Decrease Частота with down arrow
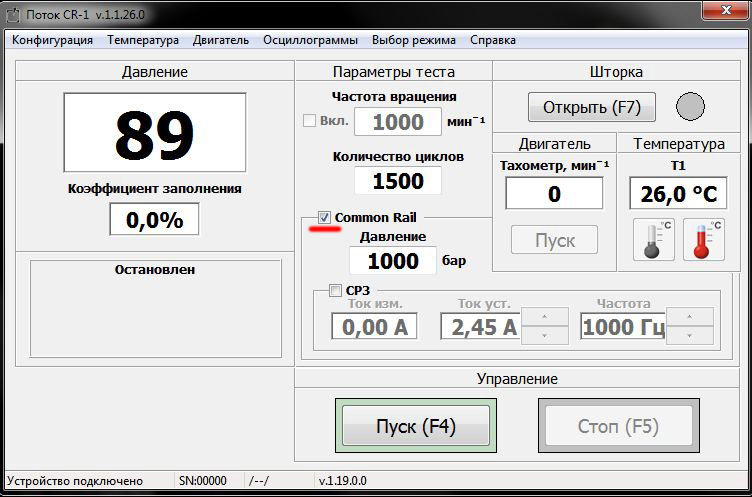The width and height of the screenshot is (752, 497). point(690,335)
